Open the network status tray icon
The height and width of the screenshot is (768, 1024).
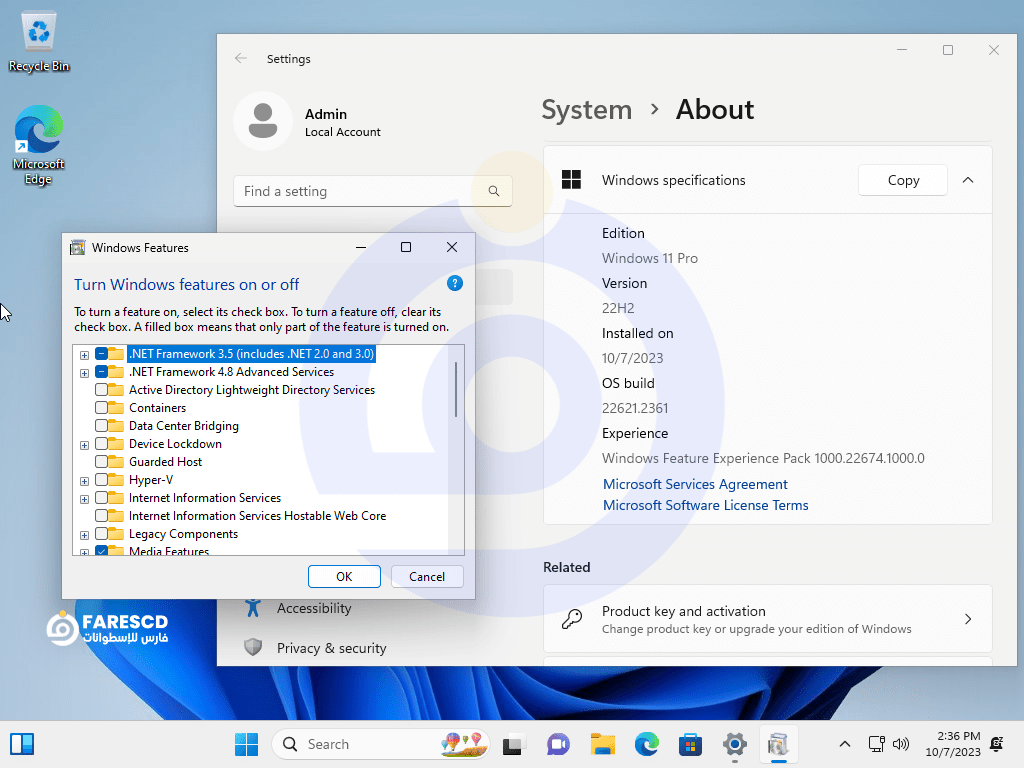click(x=876, y=744)
